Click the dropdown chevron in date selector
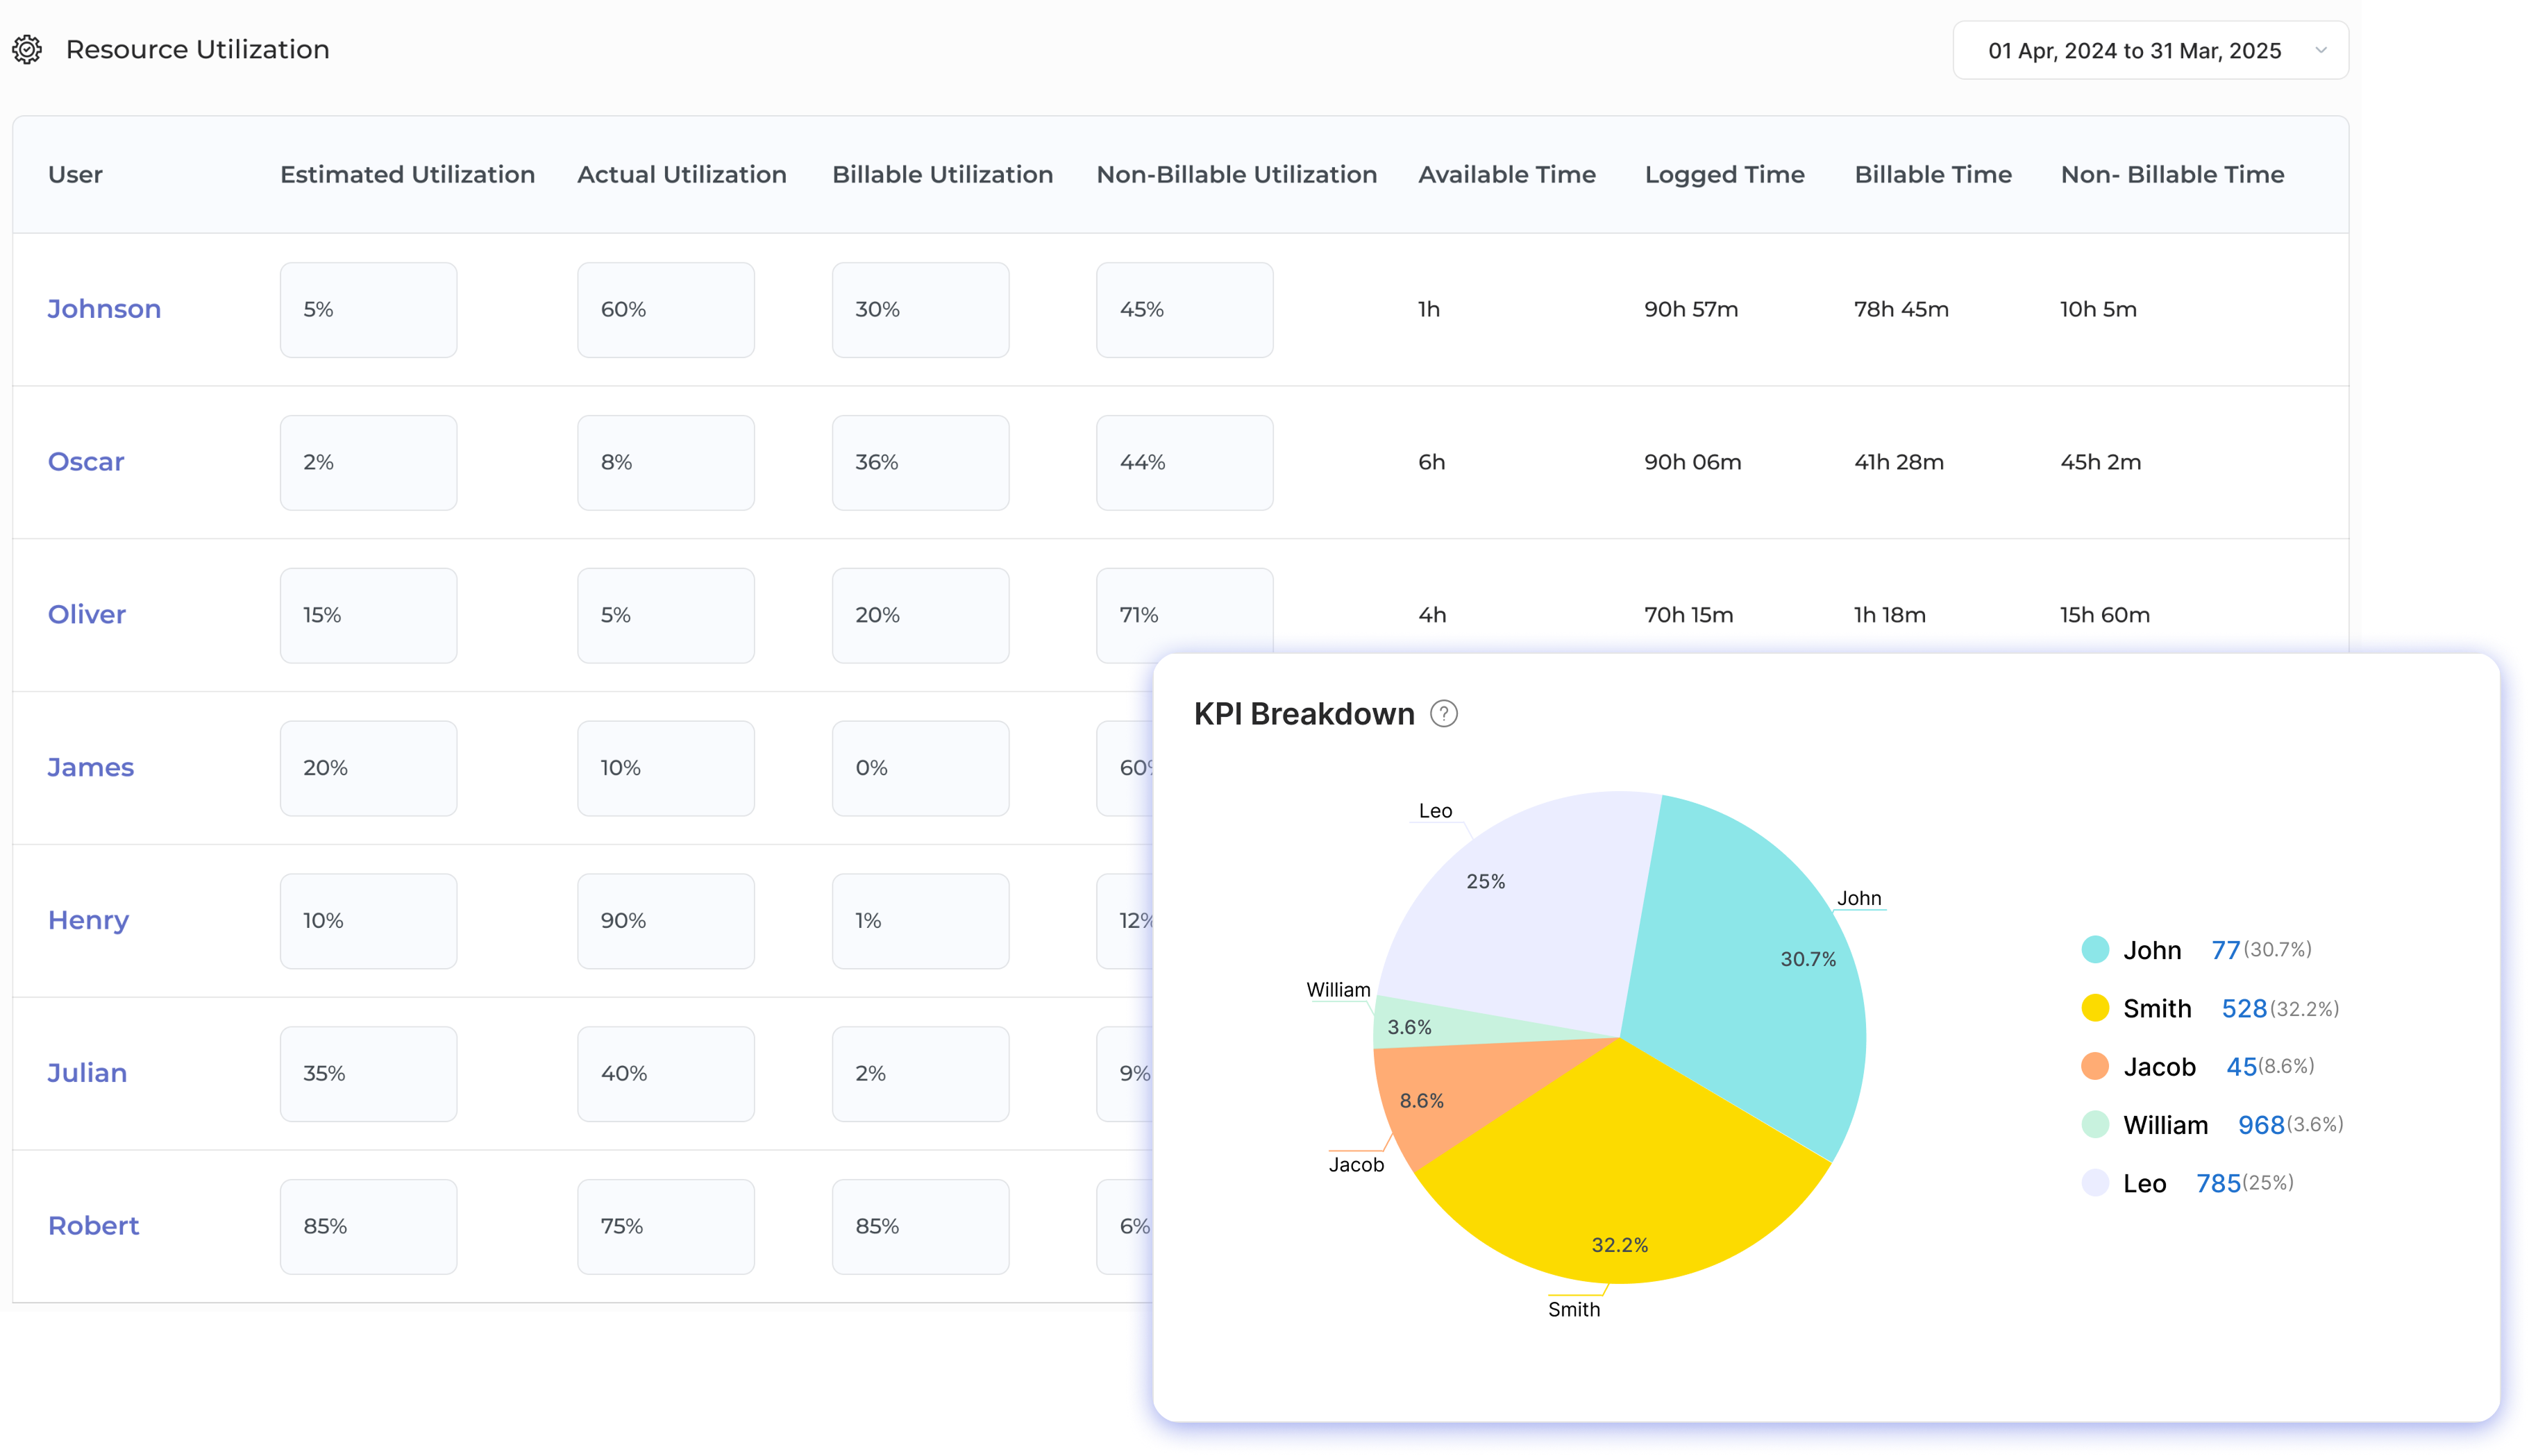The width and height of the screenshot is (2529, 1456). click(x=2320, y=51)
